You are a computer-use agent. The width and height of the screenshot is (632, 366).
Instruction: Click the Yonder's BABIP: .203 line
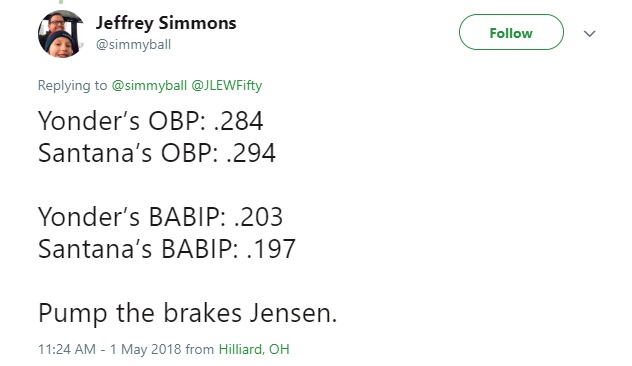[x=160, y=216]
